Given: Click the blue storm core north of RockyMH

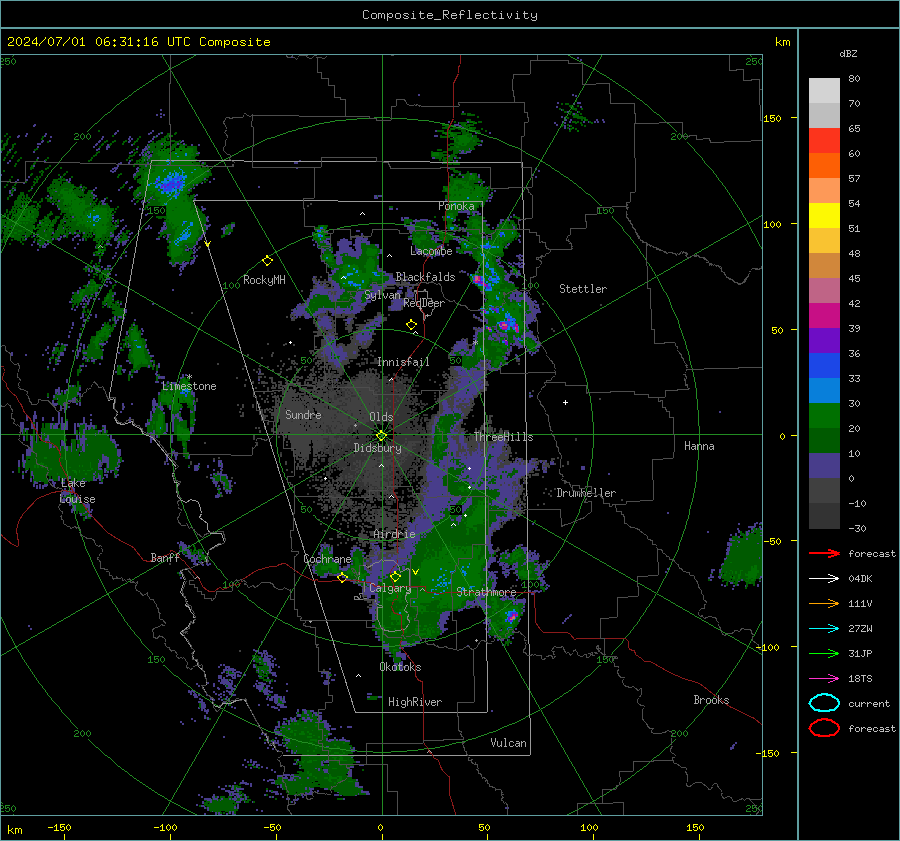Looking at the screenshot, I should point(171,182).
